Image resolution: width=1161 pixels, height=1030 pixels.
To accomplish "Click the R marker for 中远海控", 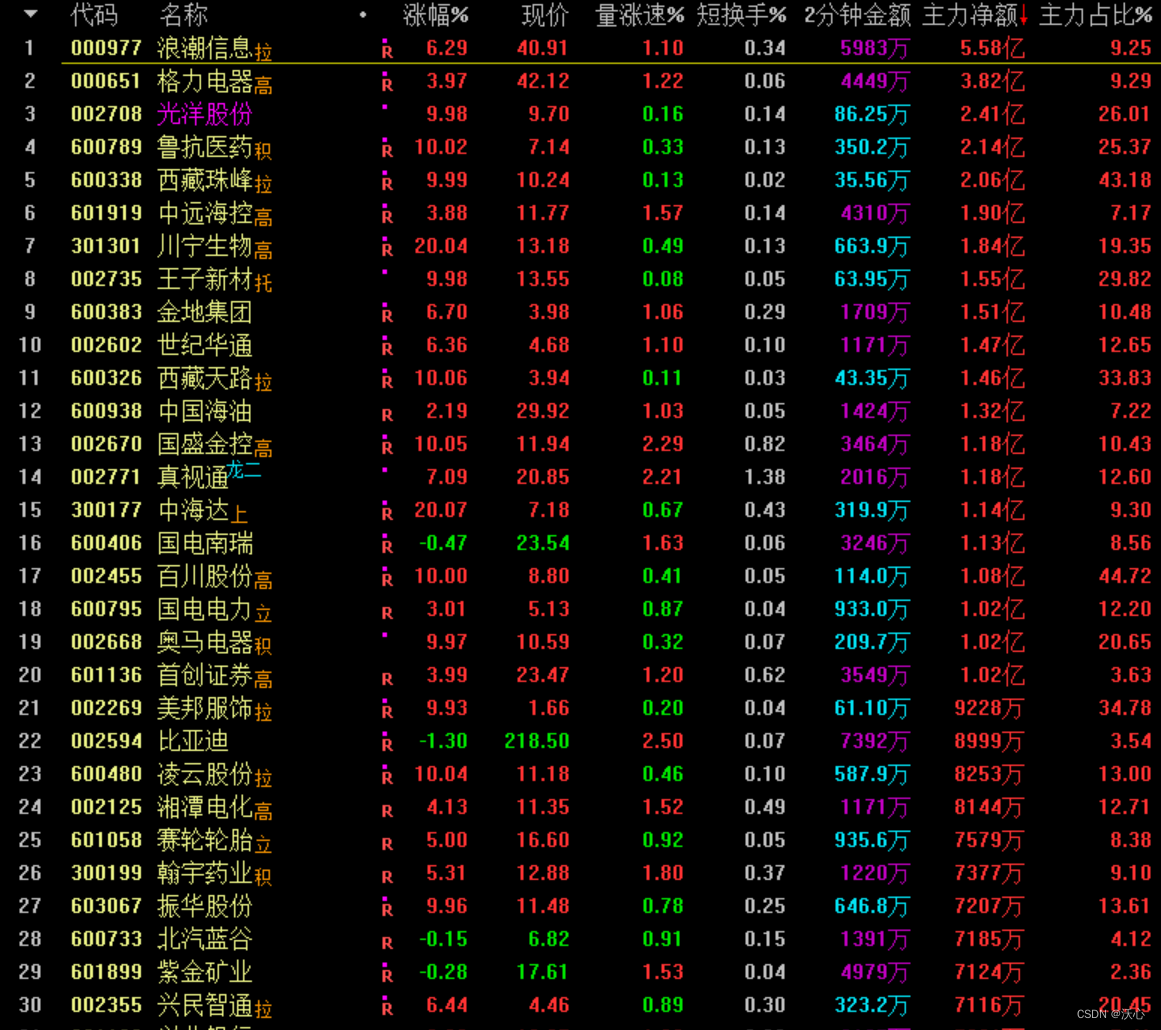I will (387, 215).
